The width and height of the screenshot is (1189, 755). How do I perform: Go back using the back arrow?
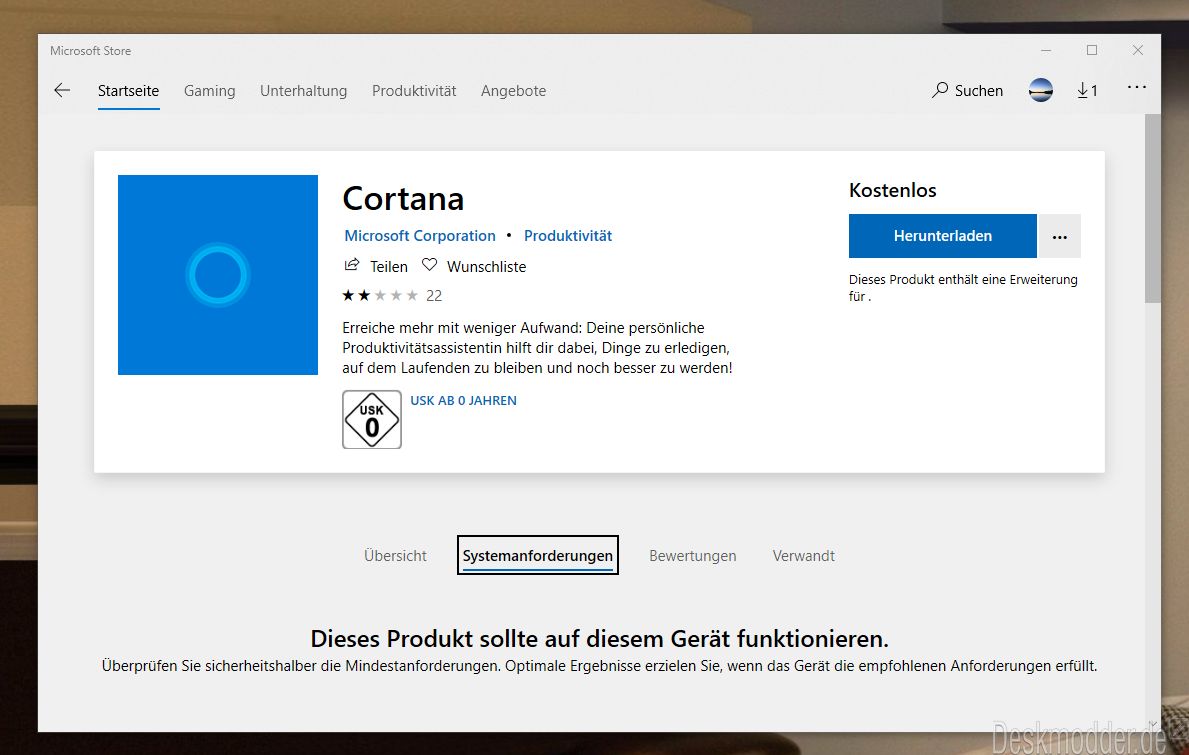[62, 90]
